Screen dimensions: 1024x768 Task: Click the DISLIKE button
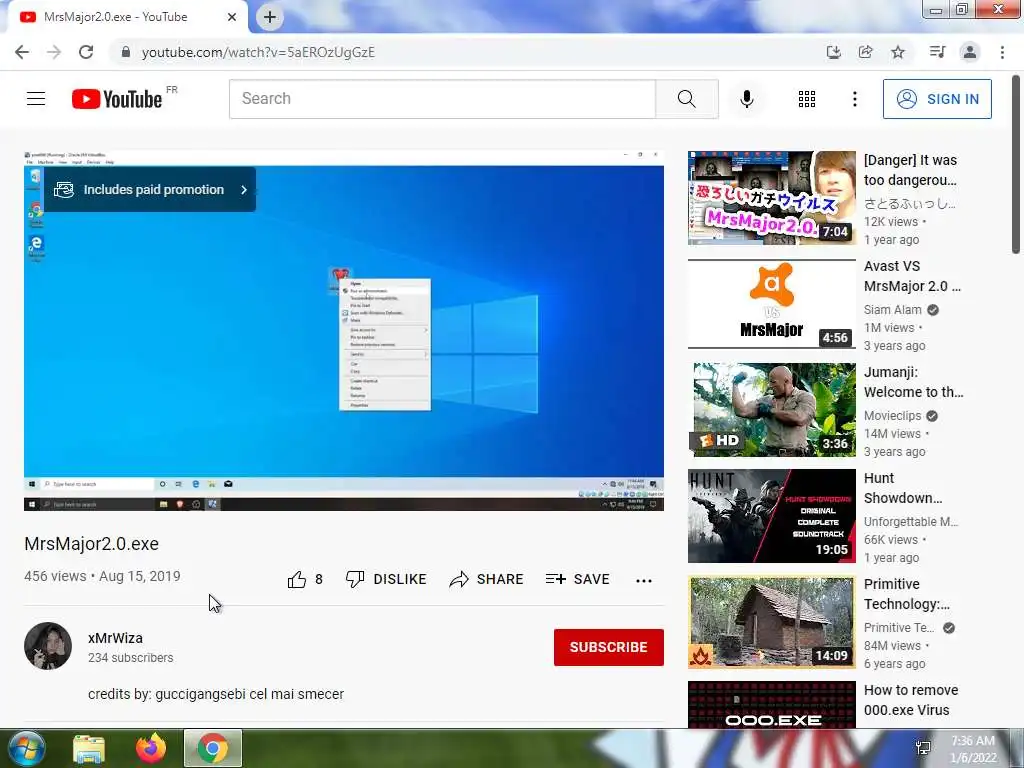[386, 579]
